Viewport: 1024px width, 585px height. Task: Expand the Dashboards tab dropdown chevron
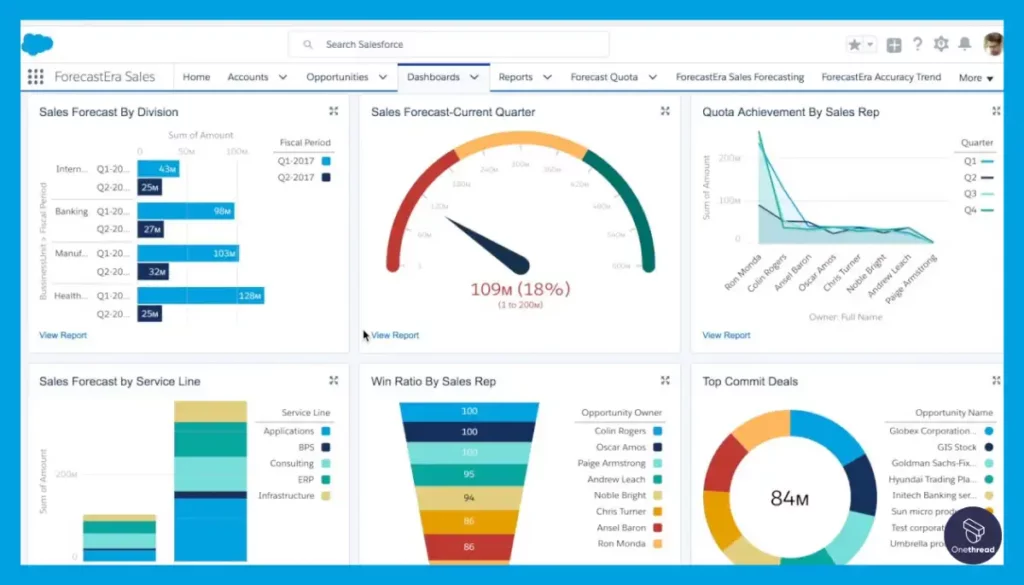(474, 77)
